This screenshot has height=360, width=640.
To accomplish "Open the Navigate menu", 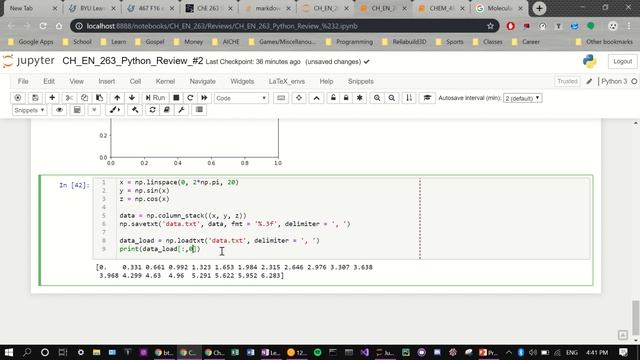I will tap(202, 82).
